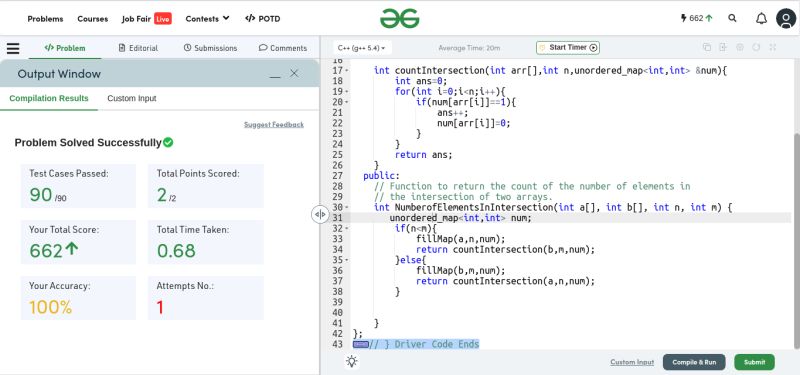Click the editor vertical scrollbar
Viewport: 800px width, 375px height.
point(796,240)
